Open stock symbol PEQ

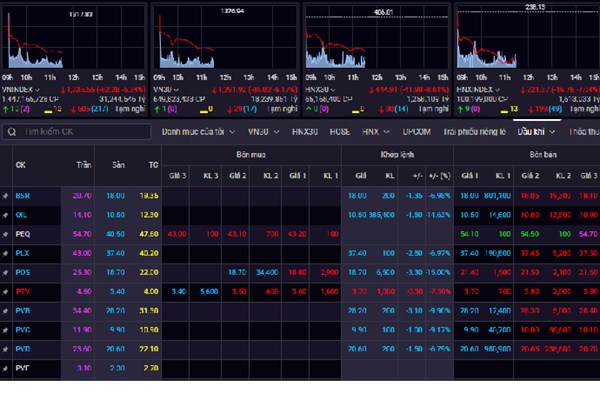(x=23, y=234)
